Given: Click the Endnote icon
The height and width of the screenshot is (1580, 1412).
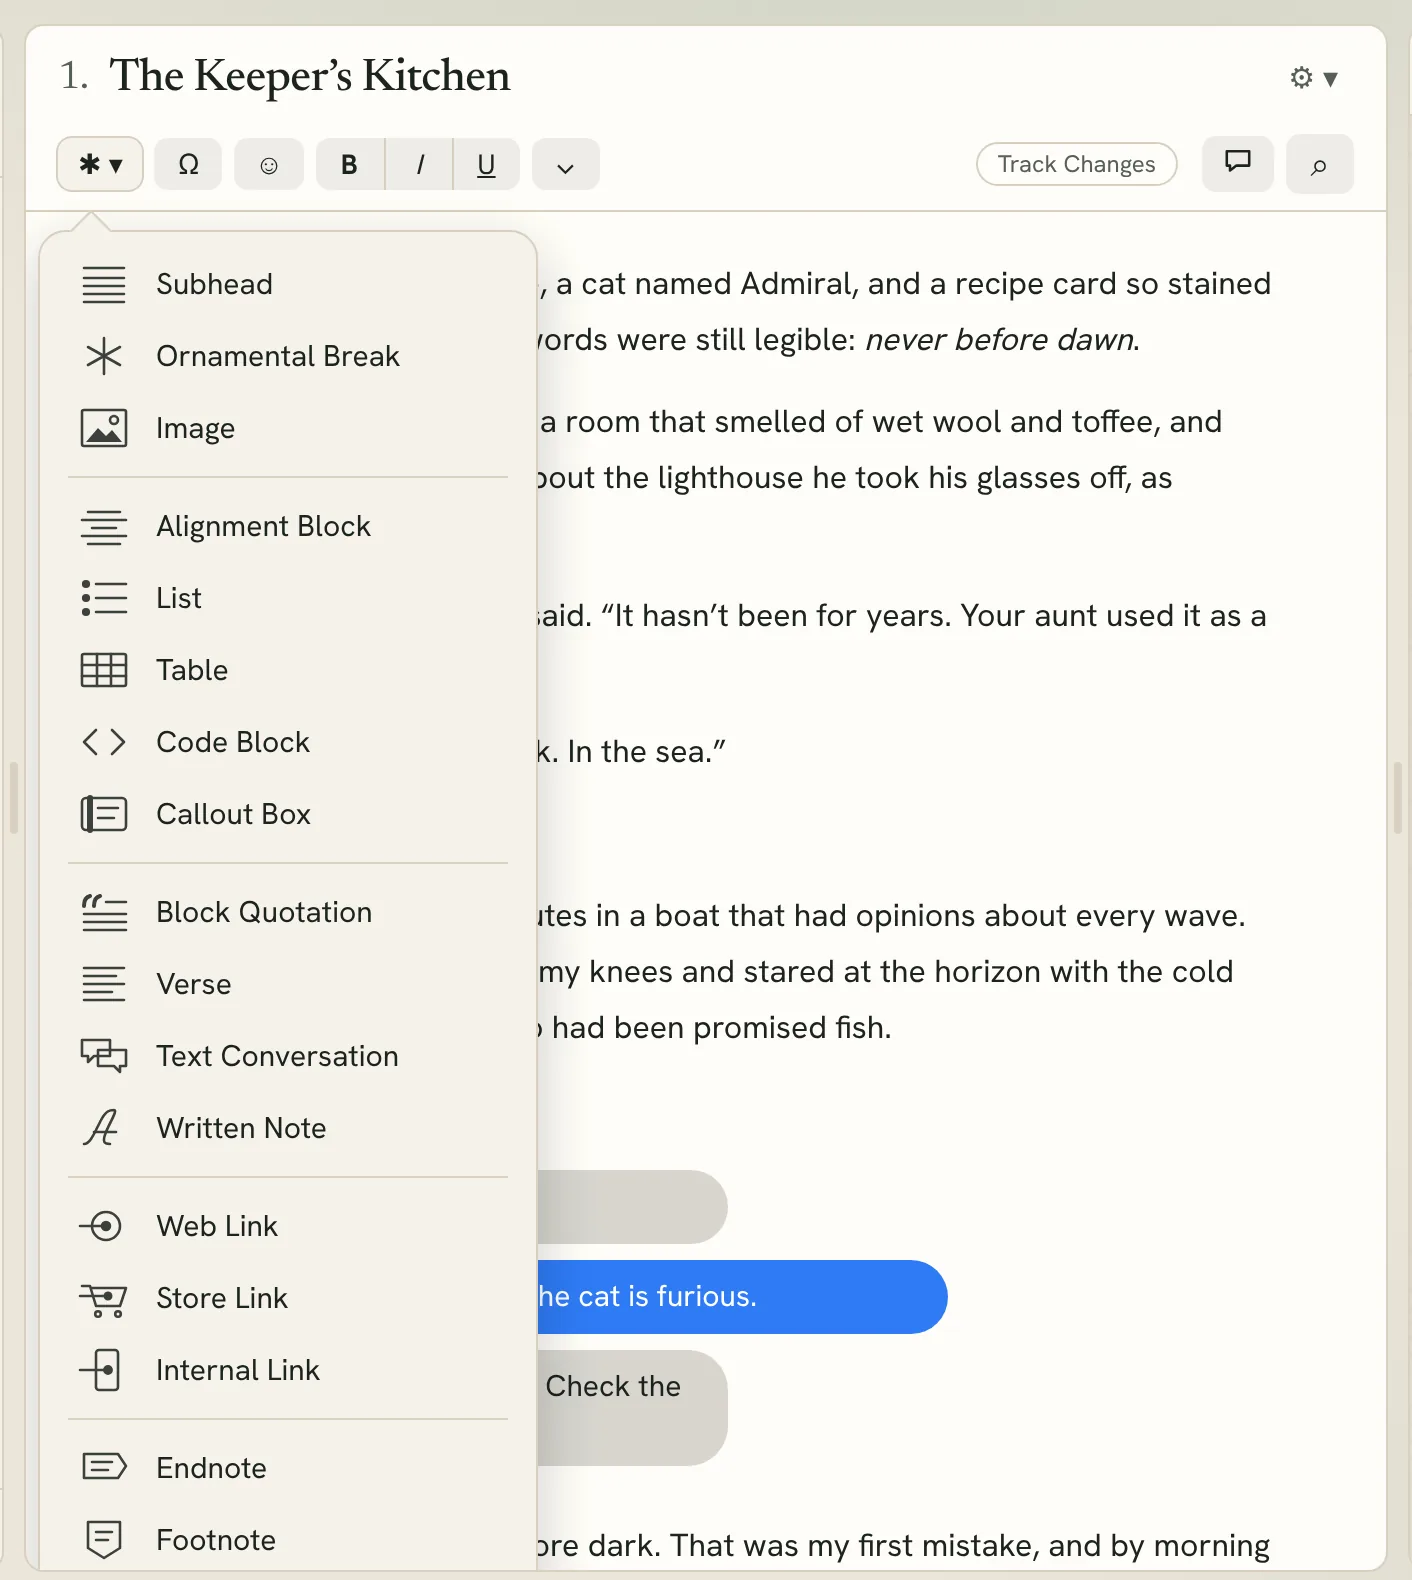Looking at the screenshot, I should tap(104, 1467).
